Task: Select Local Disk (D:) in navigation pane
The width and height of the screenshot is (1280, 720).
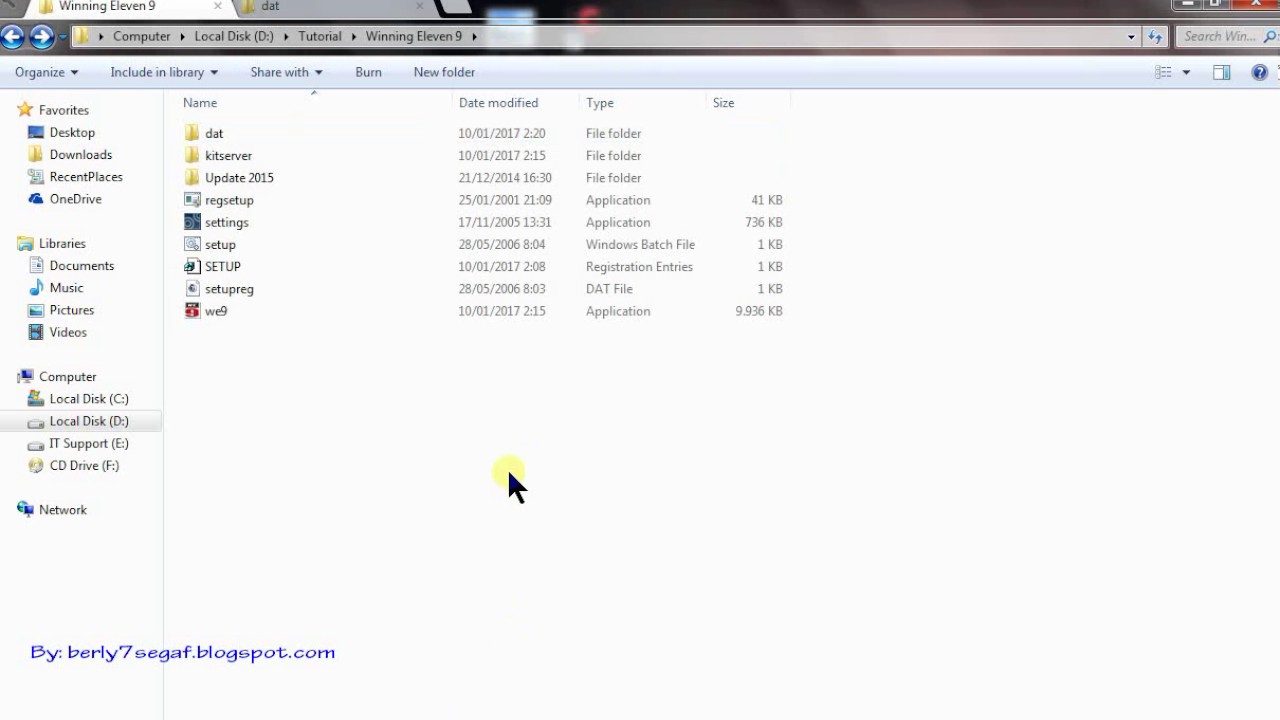Action: click(89, 421)
